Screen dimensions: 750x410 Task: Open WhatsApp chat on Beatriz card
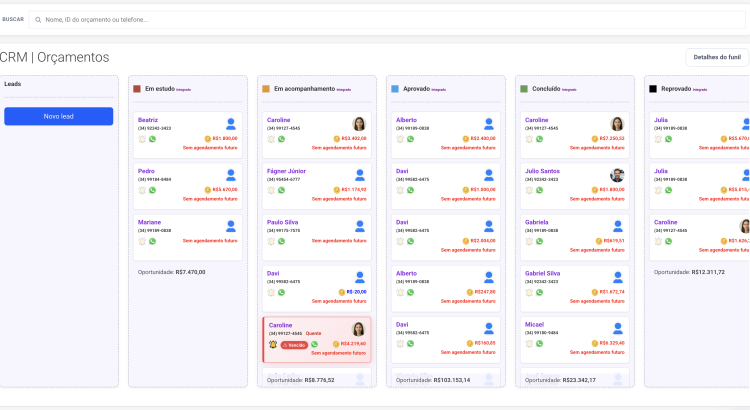[x=152, y=139]
